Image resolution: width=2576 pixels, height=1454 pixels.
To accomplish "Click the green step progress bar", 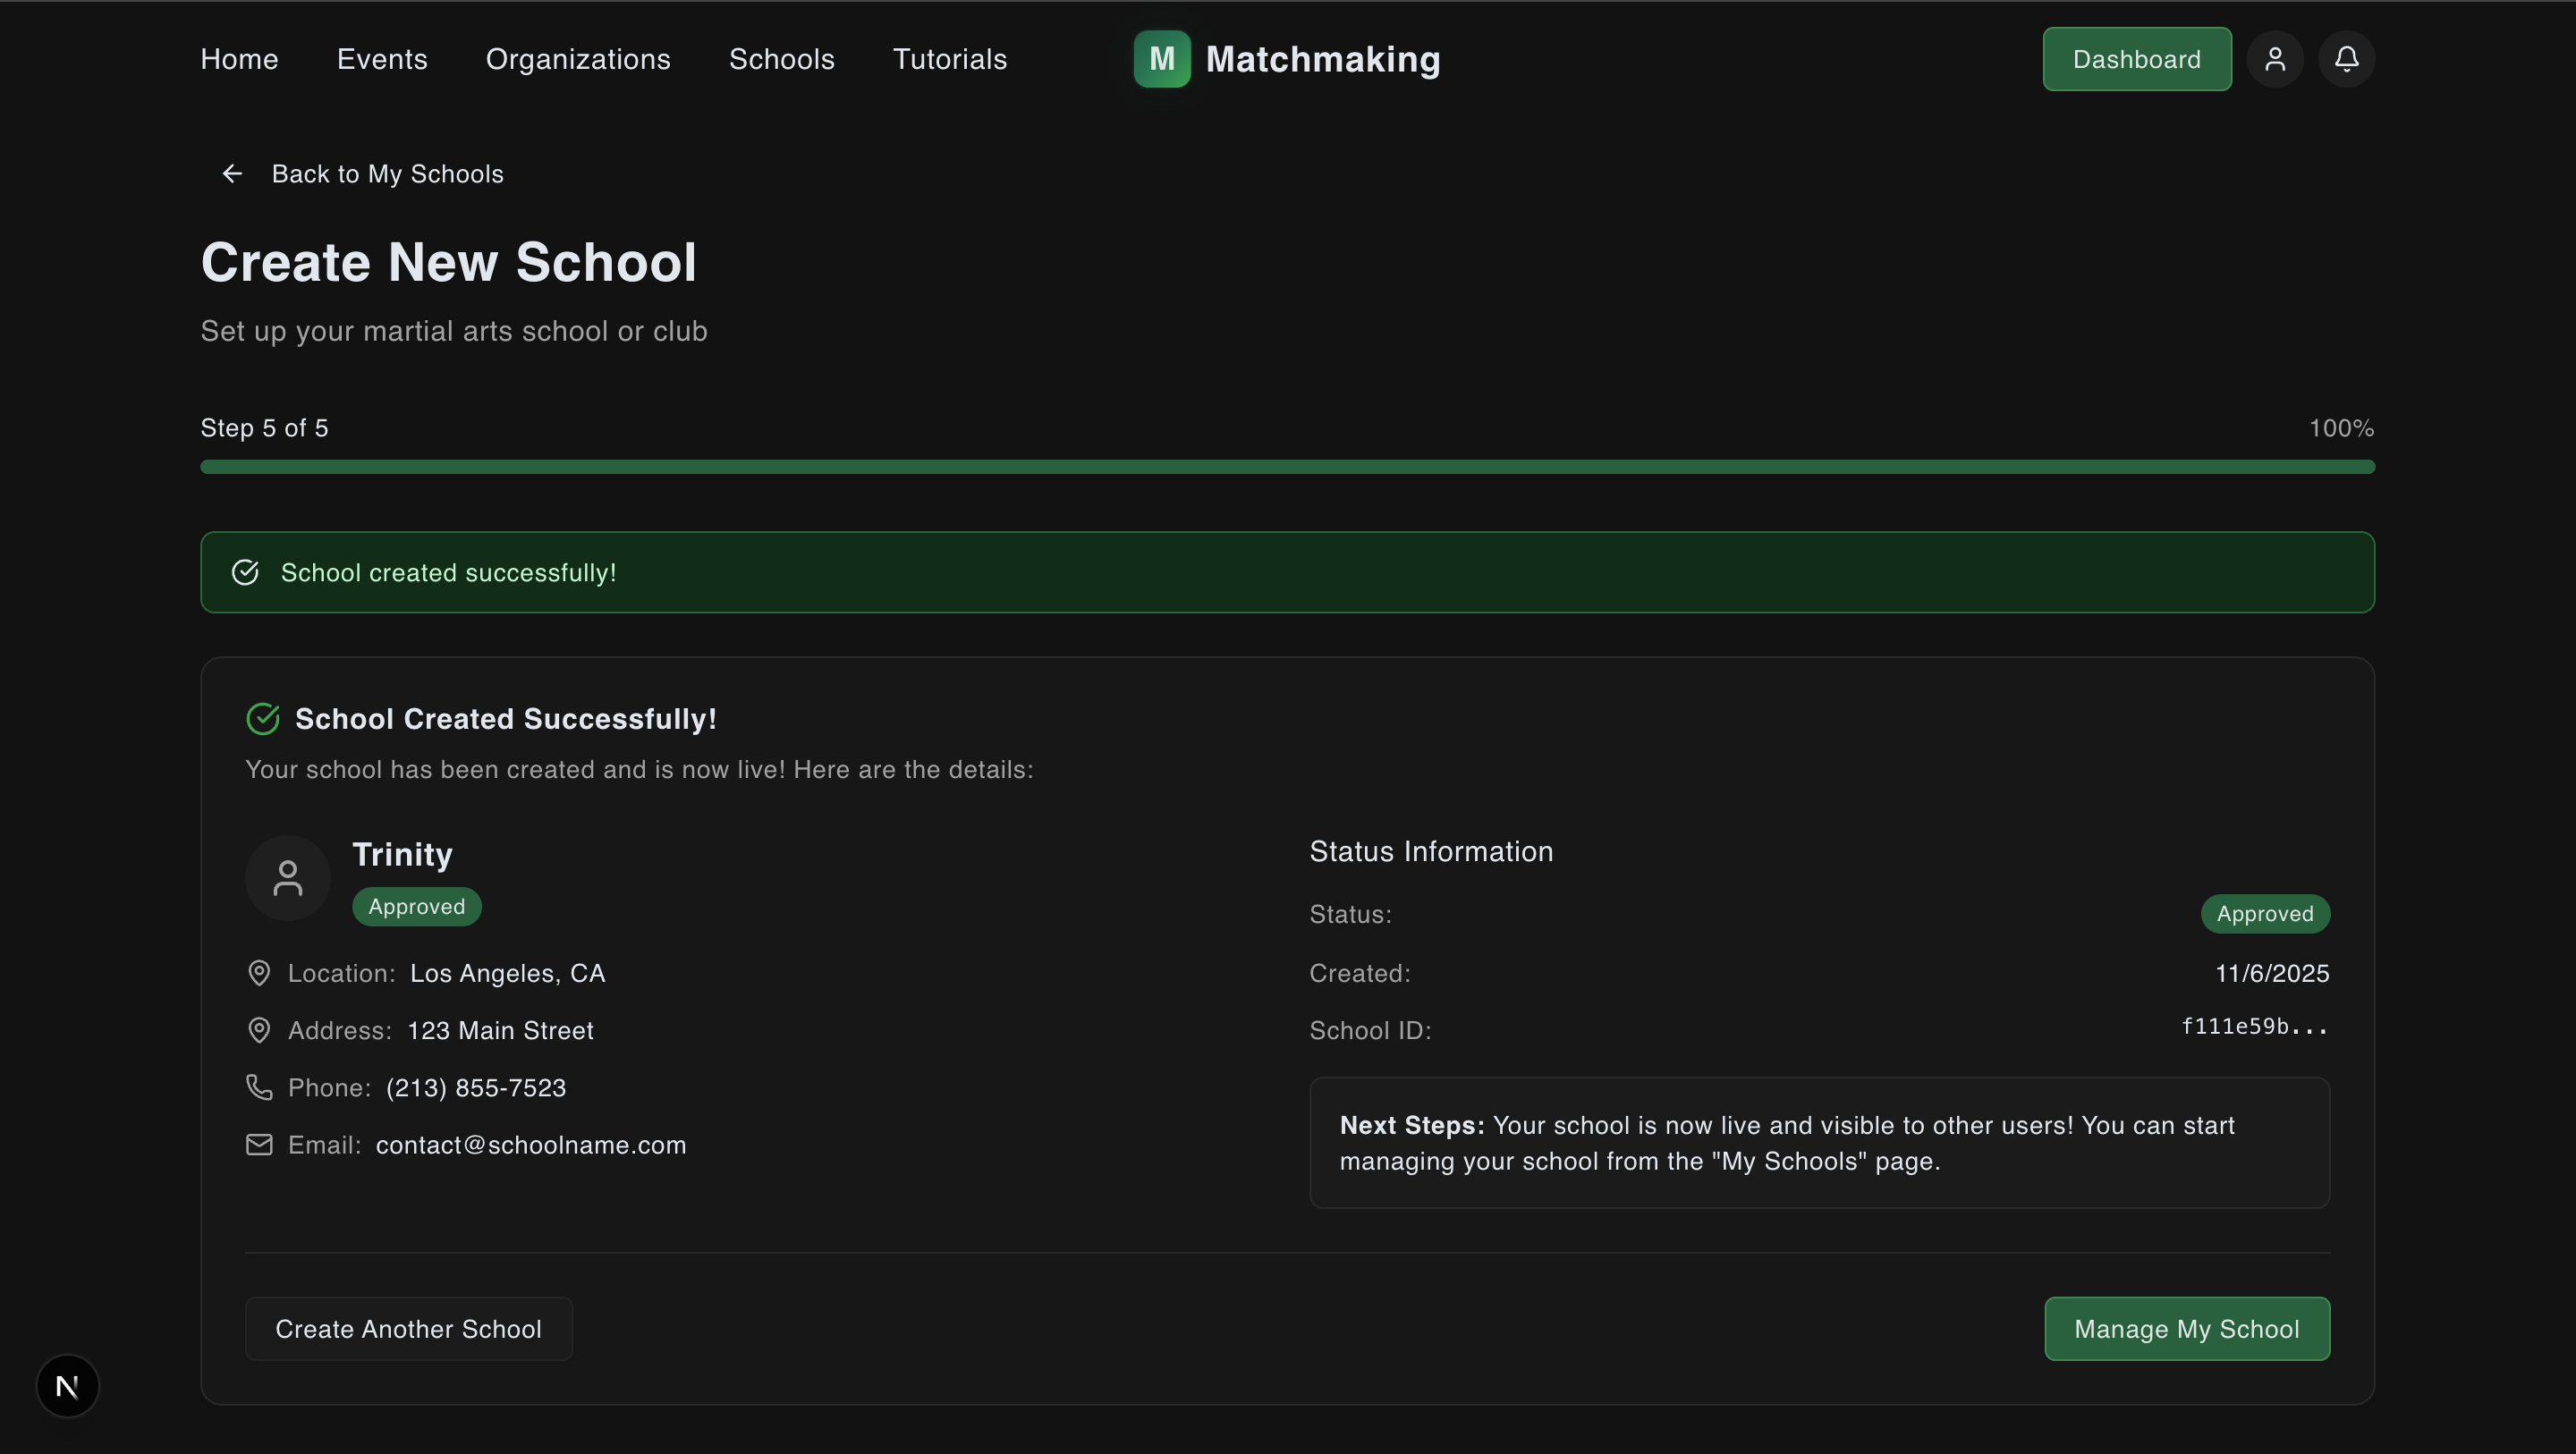I will (x=1288, y=467).
